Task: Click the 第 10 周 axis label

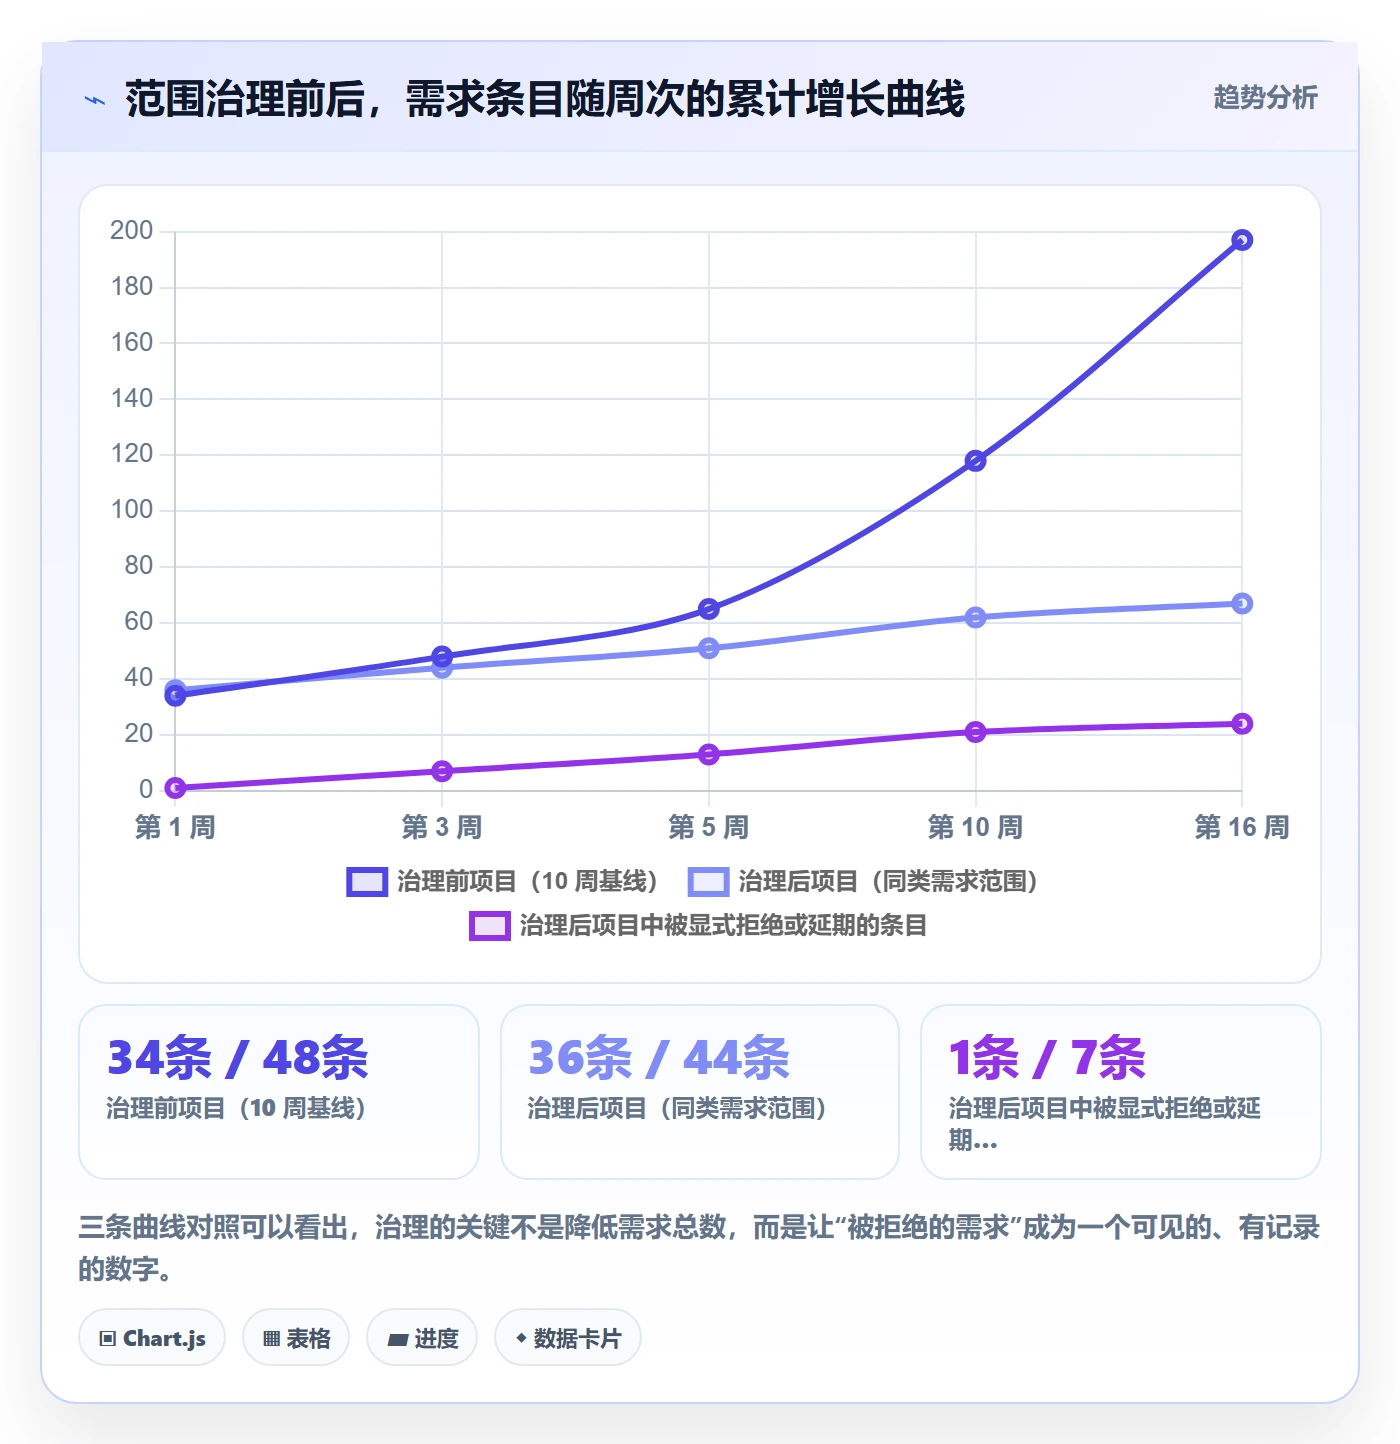Action: 976,827
